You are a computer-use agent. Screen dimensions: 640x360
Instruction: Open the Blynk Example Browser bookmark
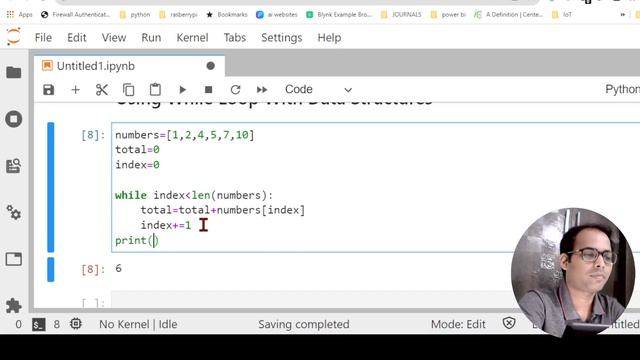pyautogui.click(x=339, y=14)
